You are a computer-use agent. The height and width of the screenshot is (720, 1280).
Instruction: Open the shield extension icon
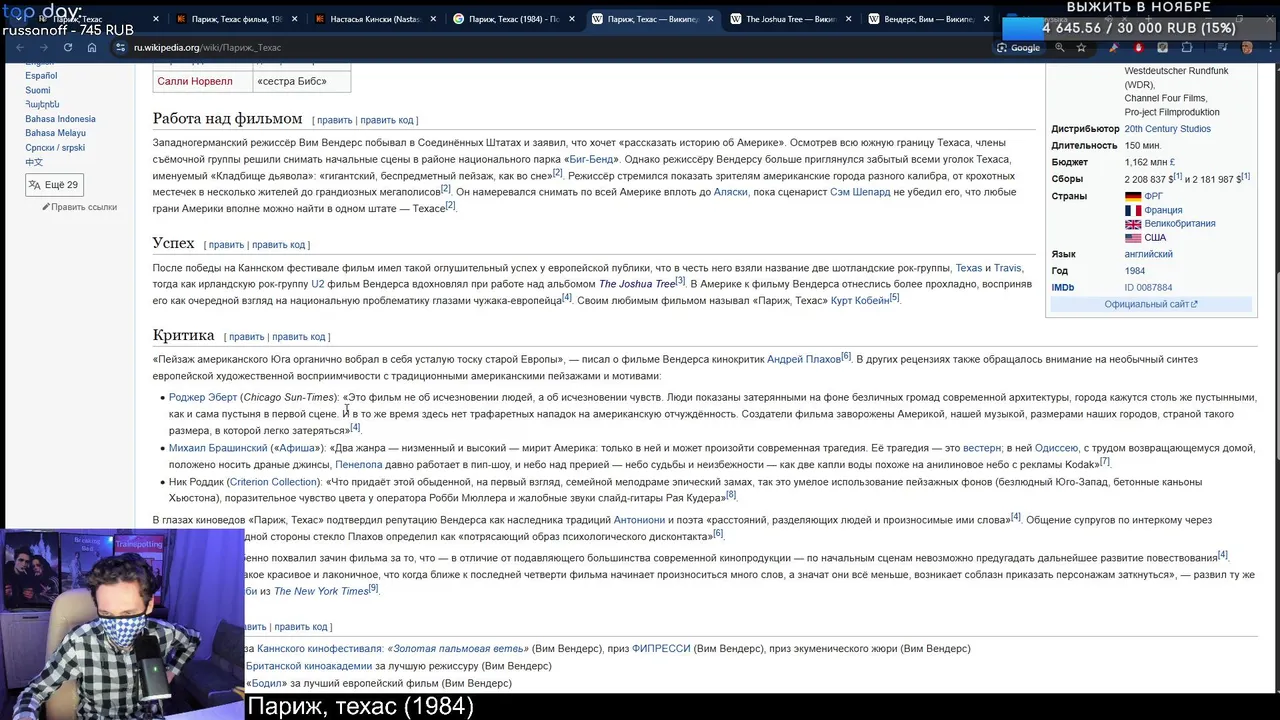coord(1162,47)
